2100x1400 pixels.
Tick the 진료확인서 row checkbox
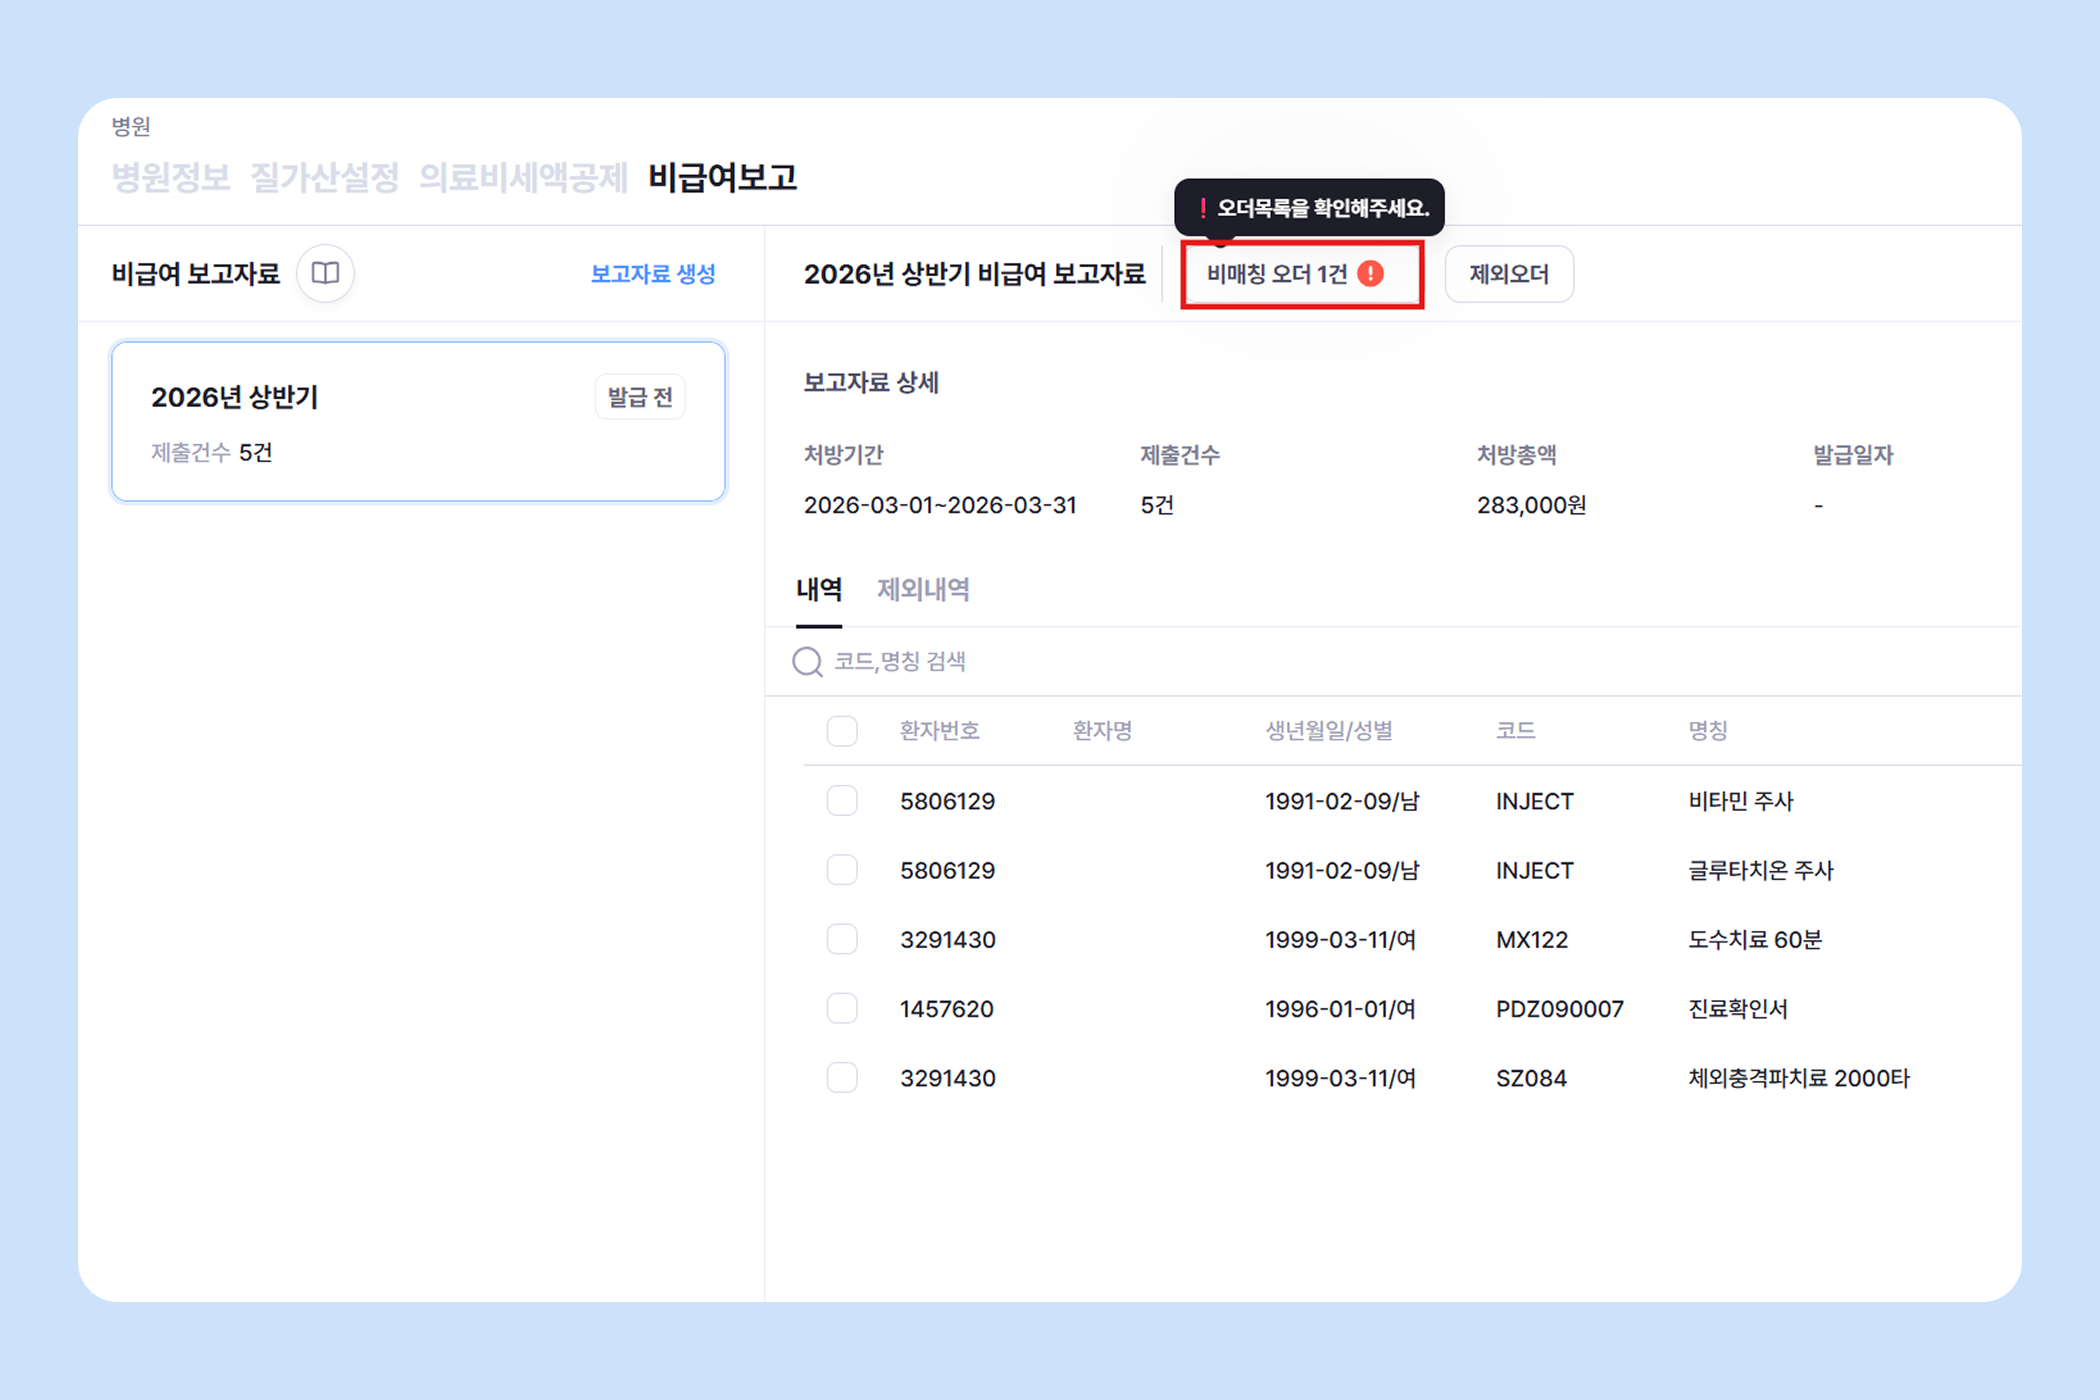click(842, 1008)
